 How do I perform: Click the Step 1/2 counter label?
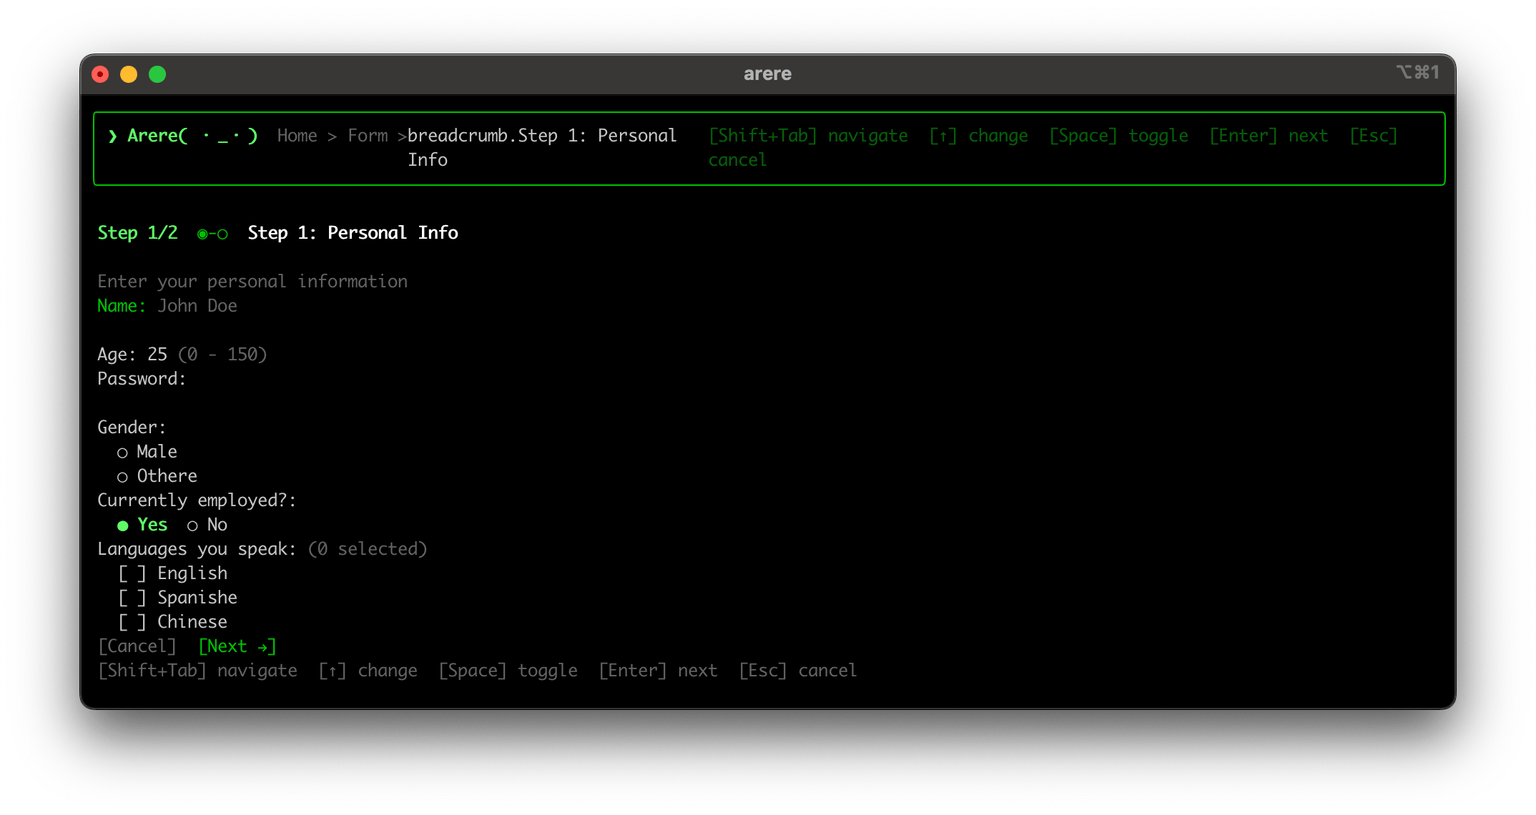click(137, 233)
